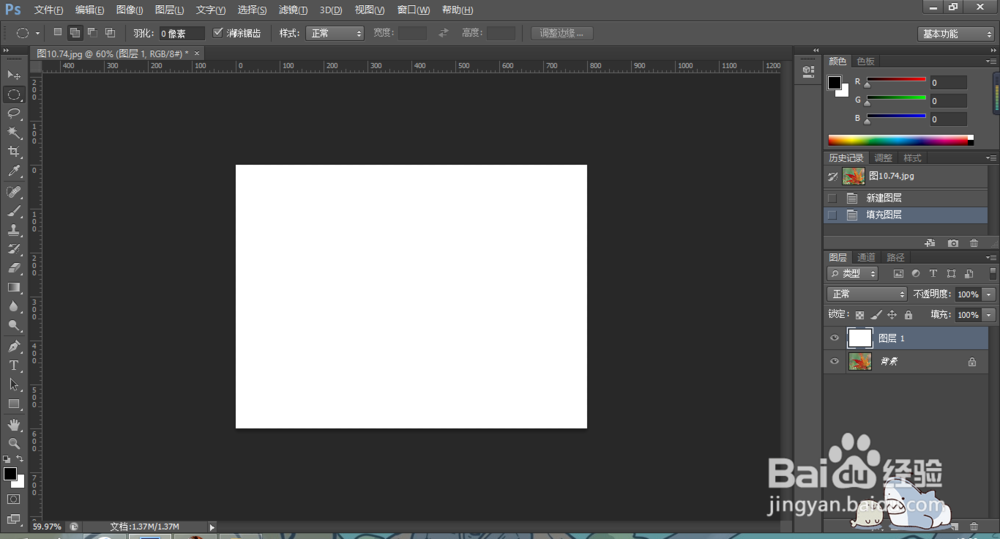Click the change screen mode icon
Screen dimensions: 1000x539
(13, 519)
